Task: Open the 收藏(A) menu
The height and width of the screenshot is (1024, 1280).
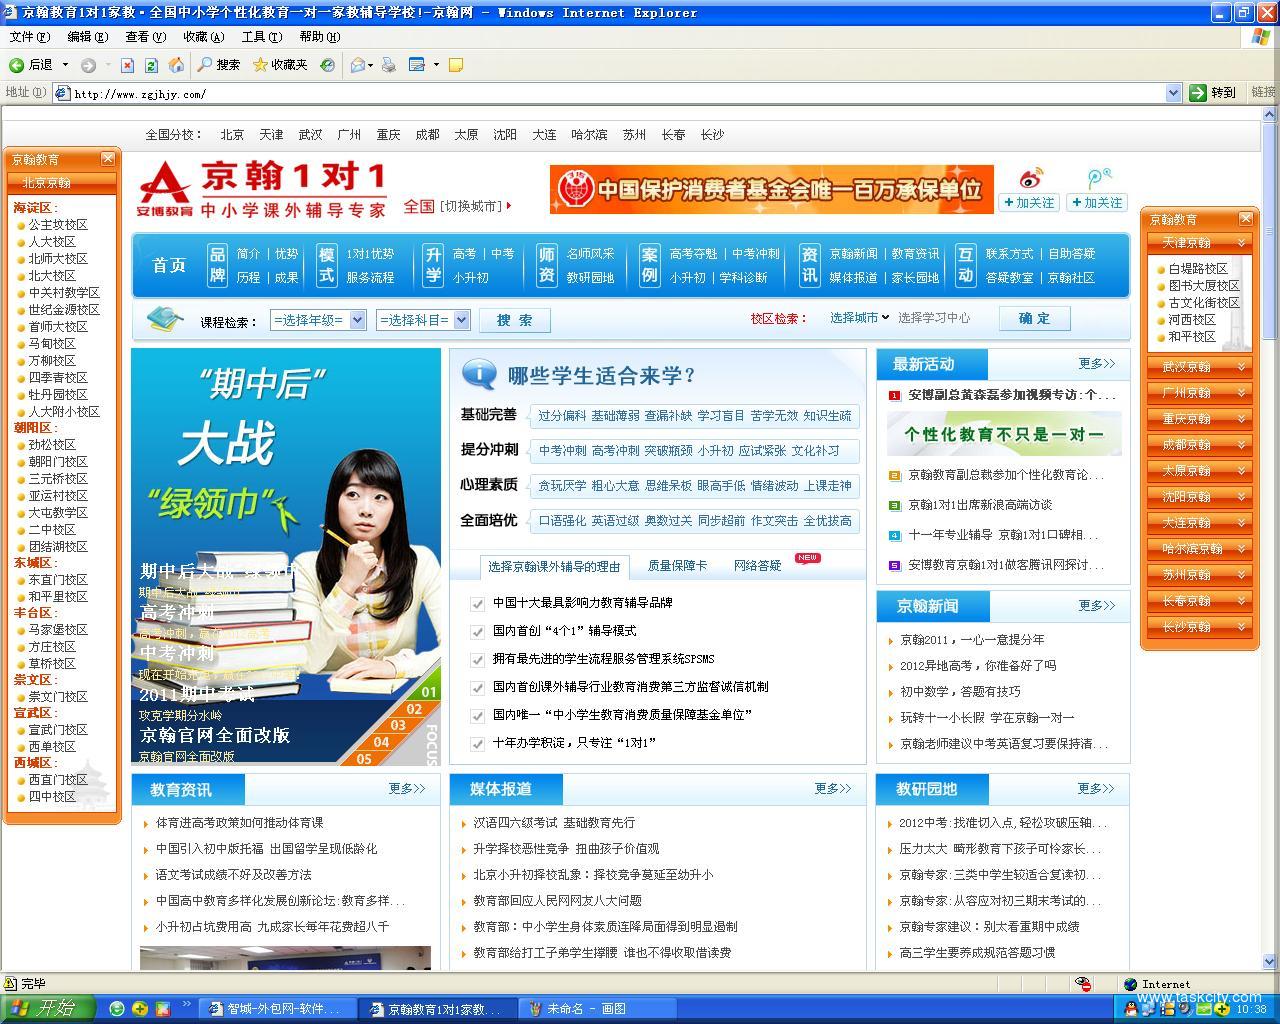Action: click(203, 37)
